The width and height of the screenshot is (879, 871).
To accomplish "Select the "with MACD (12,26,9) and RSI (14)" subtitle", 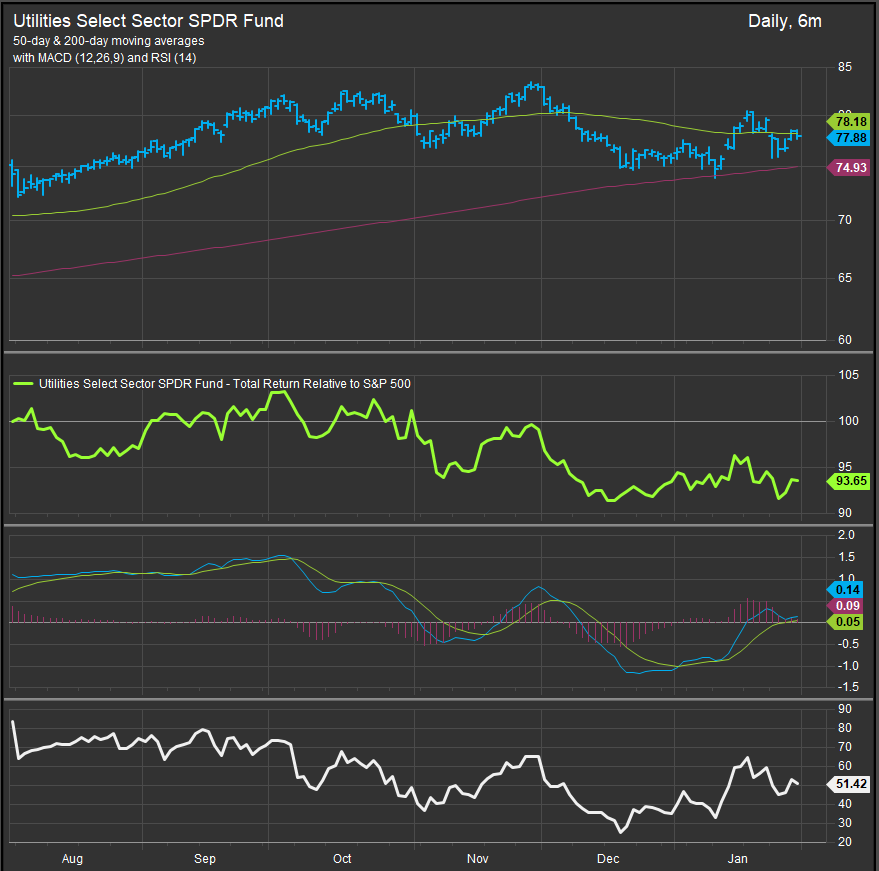I will pos(105,58).
